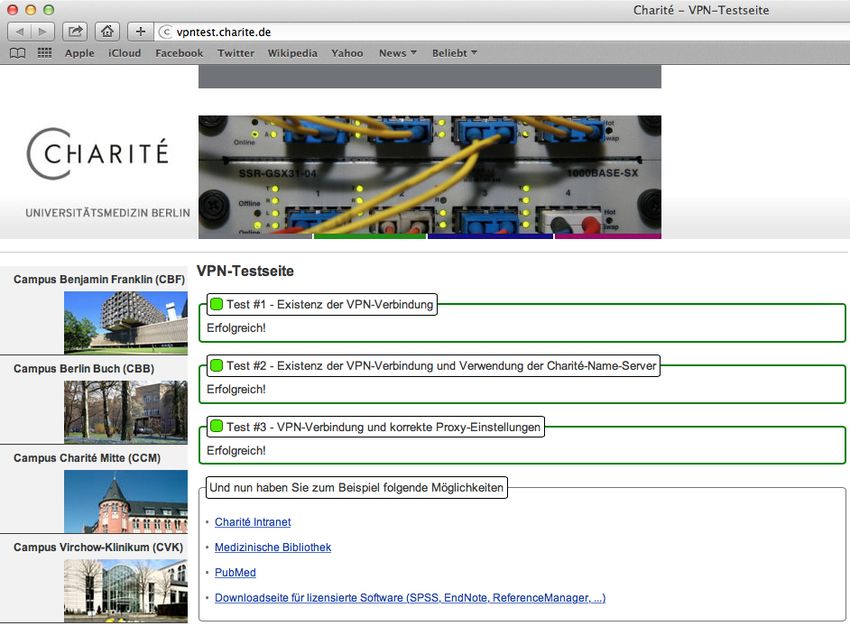This screenshot has height=626, width=850.
Task: Click the Campus Benjamin Franklin building photo
Action: pyautogui.click(x=126, y=322)
